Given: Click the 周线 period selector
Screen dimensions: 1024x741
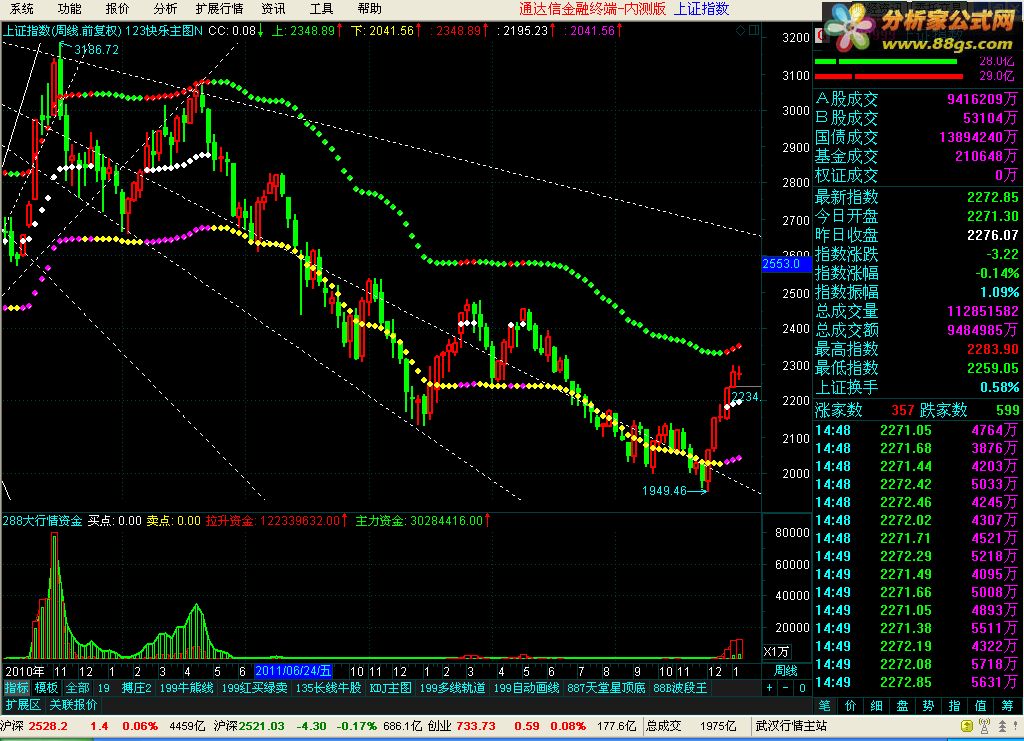Looking at the screenshot, I should point(786,670).
